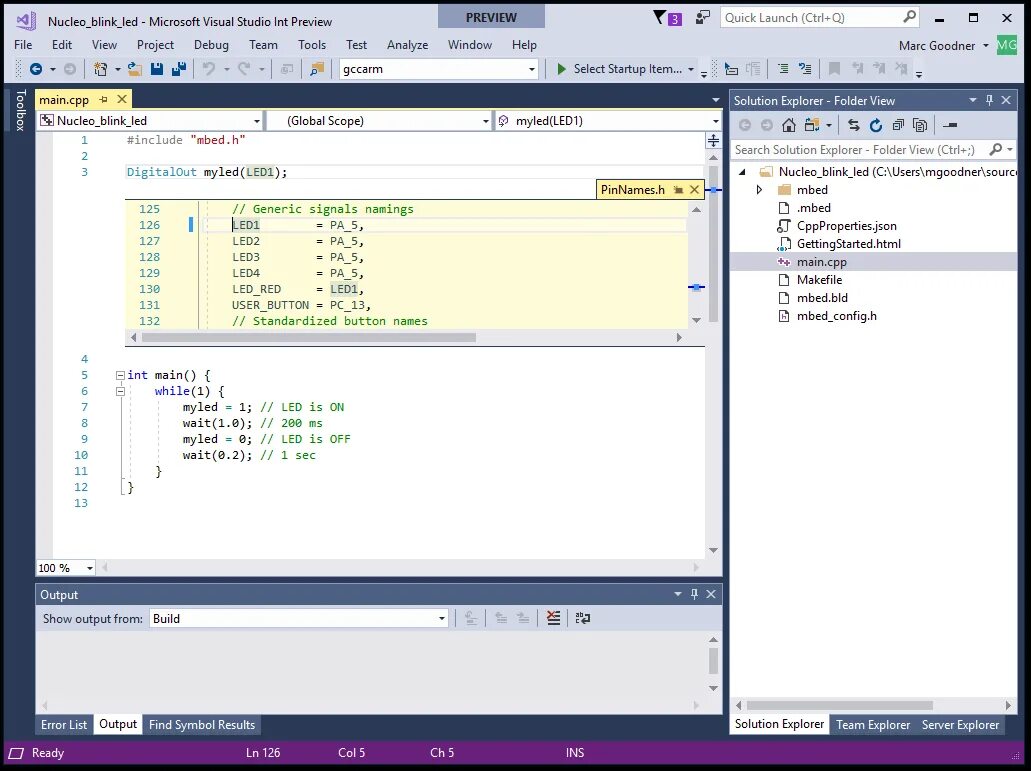Promote the PinNames.h peek to document
Screen dimensions: 1031x771
678,190
